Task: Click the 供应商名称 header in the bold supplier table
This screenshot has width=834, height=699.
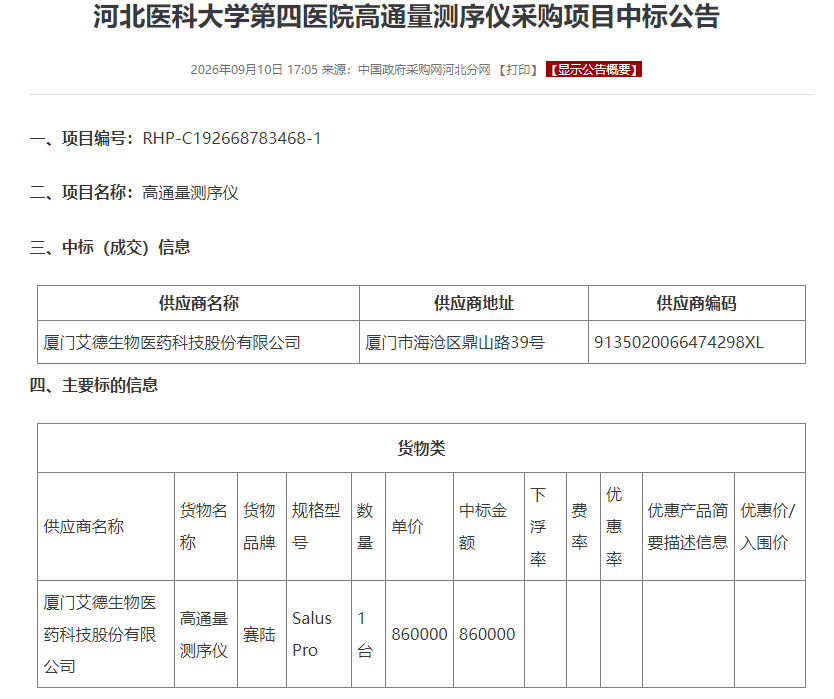Action: coord(198,303)
